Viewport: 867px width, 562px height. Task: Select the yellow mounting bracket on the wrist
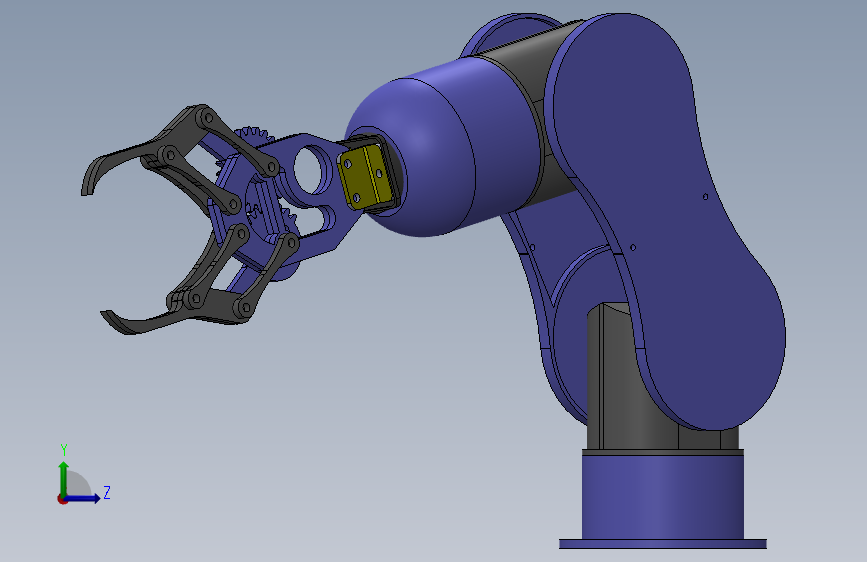[363, 176]
